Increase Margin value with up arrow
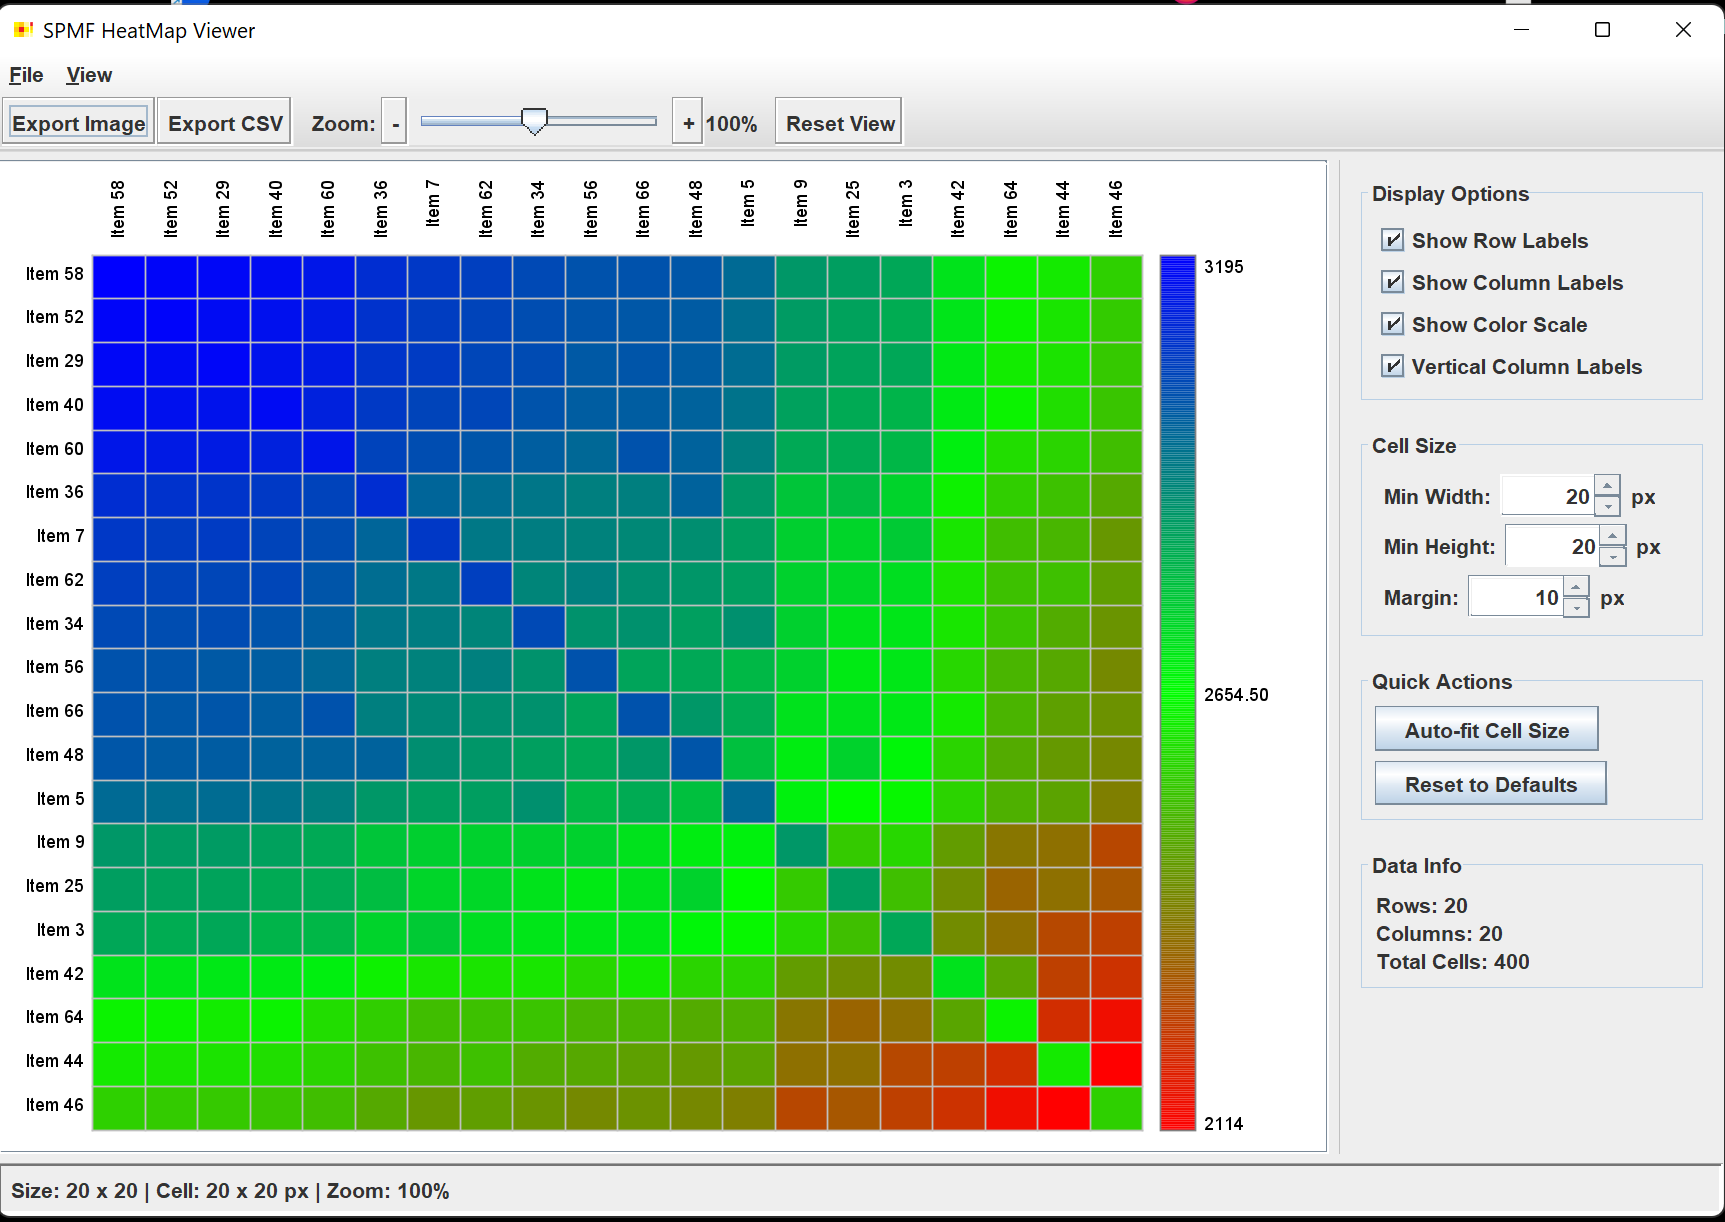Image resolution: width=1725 pixels, height=1222 pixels. point(1576,587)
